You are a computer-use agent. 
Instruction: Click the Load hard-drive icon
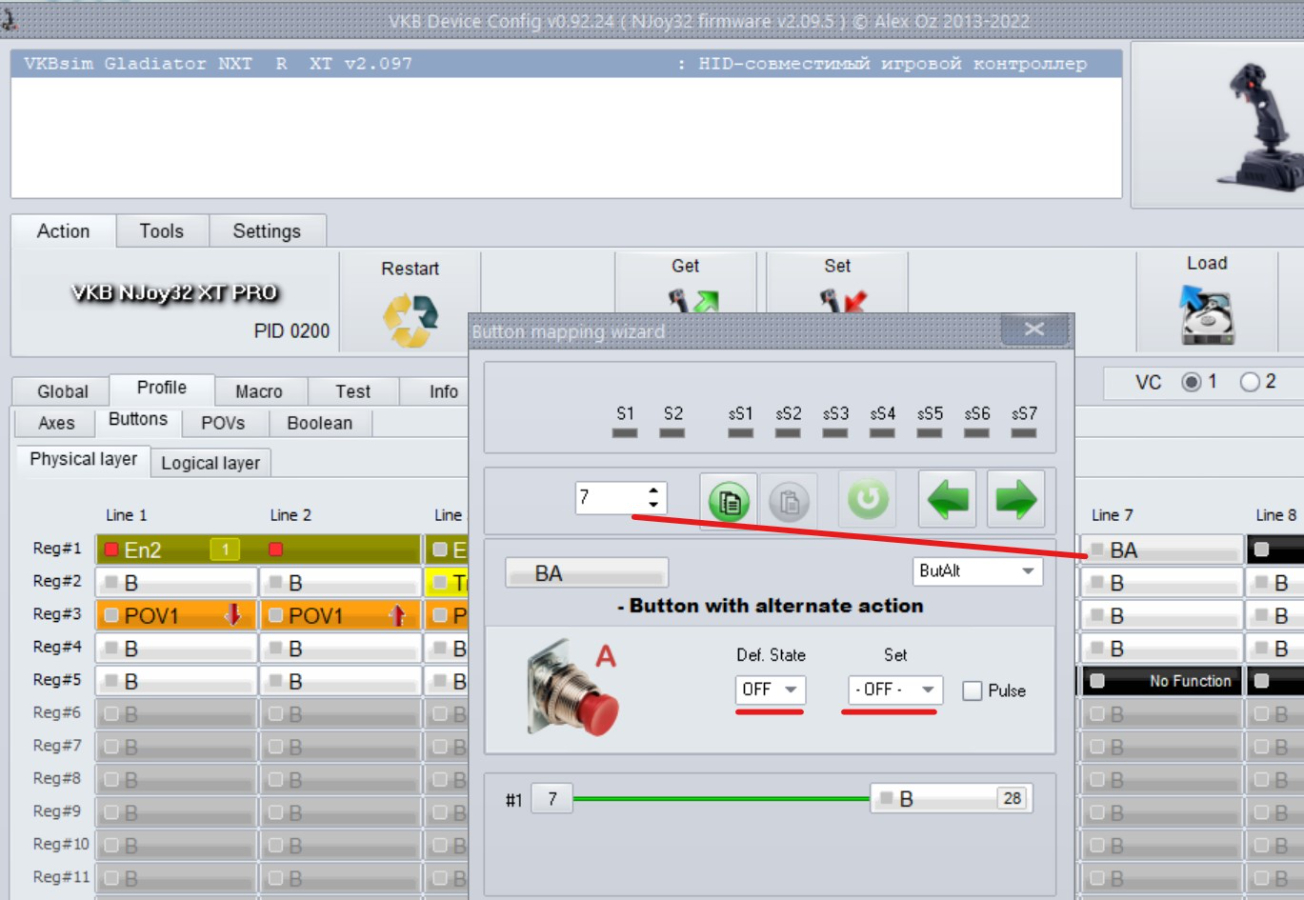click(1207, 315)
